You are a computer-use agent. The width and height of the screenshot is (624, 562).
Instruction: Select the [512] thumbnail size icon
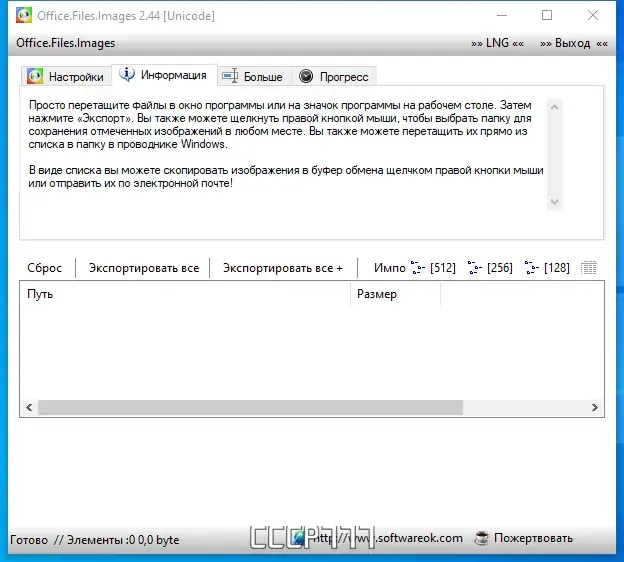coord(433,268)
